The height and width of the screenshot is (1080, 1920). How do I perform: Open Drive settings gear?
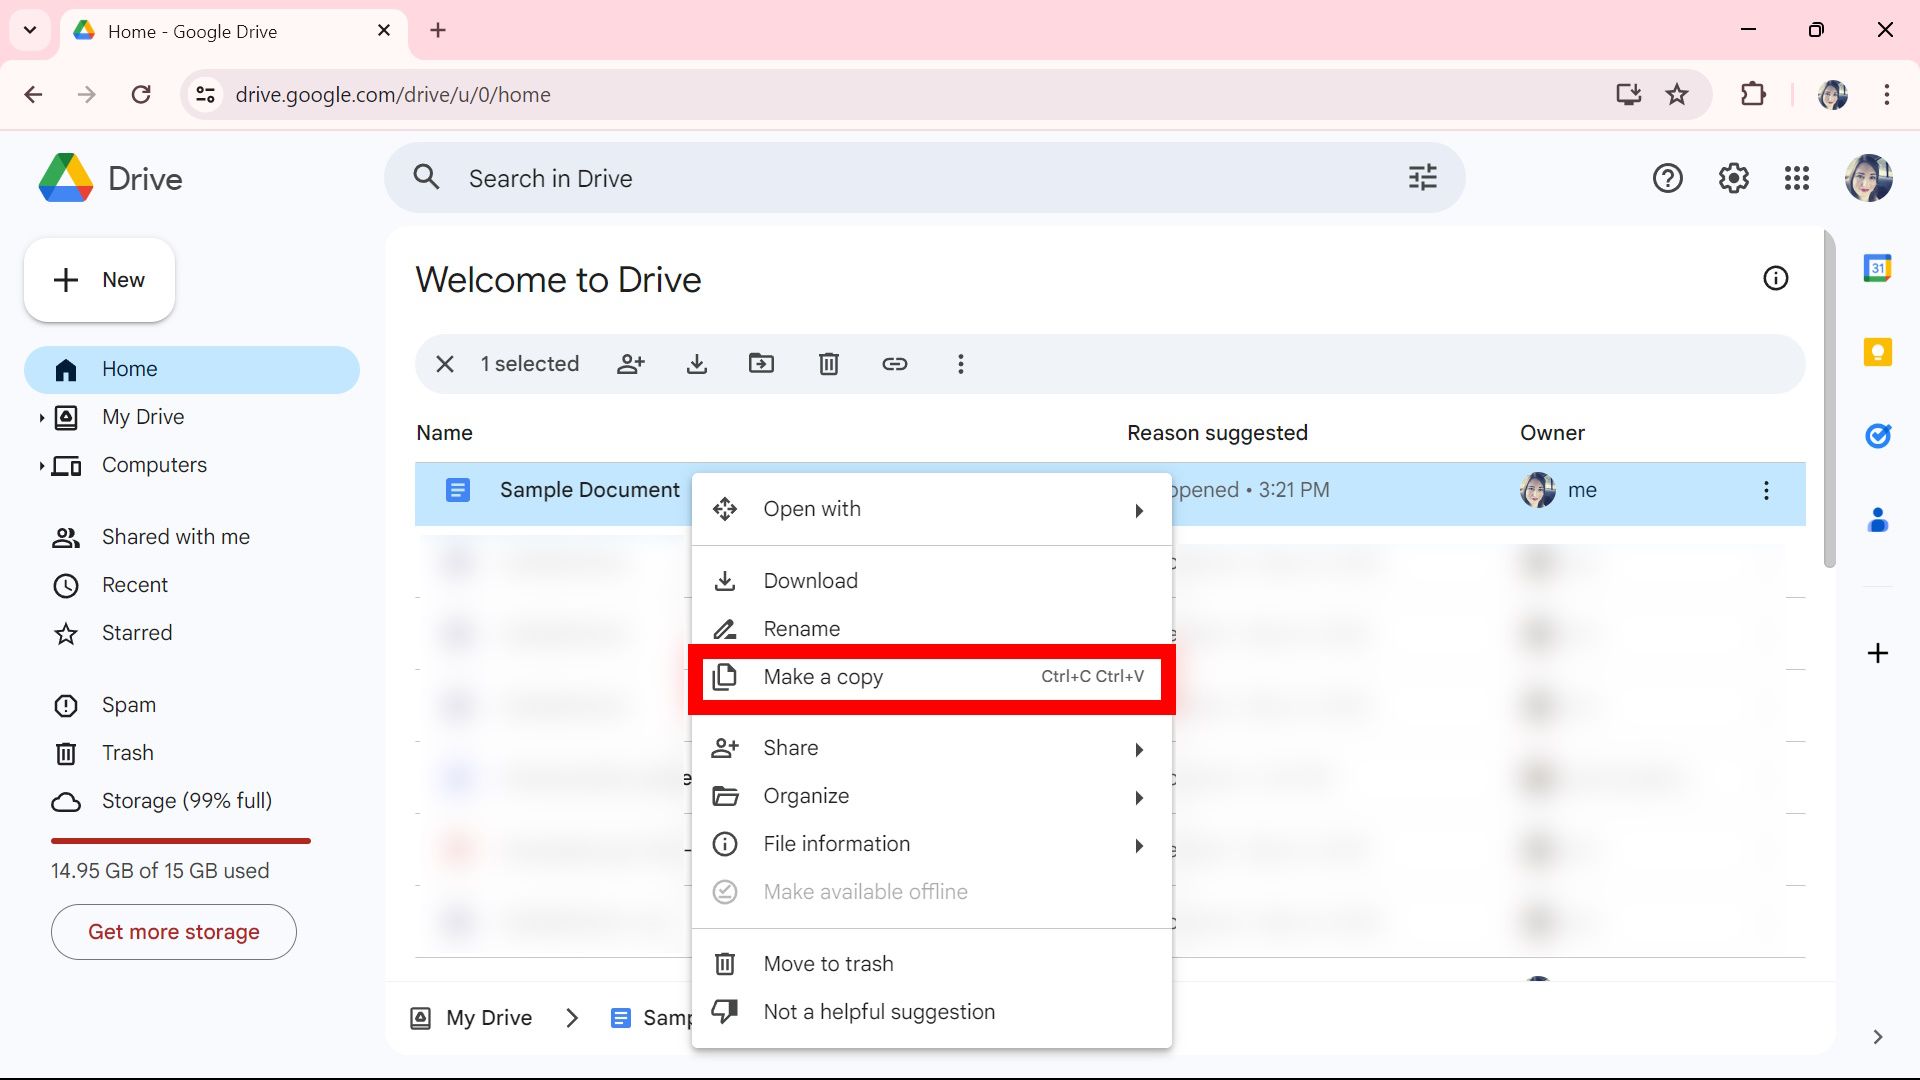tap(1733, 177)
